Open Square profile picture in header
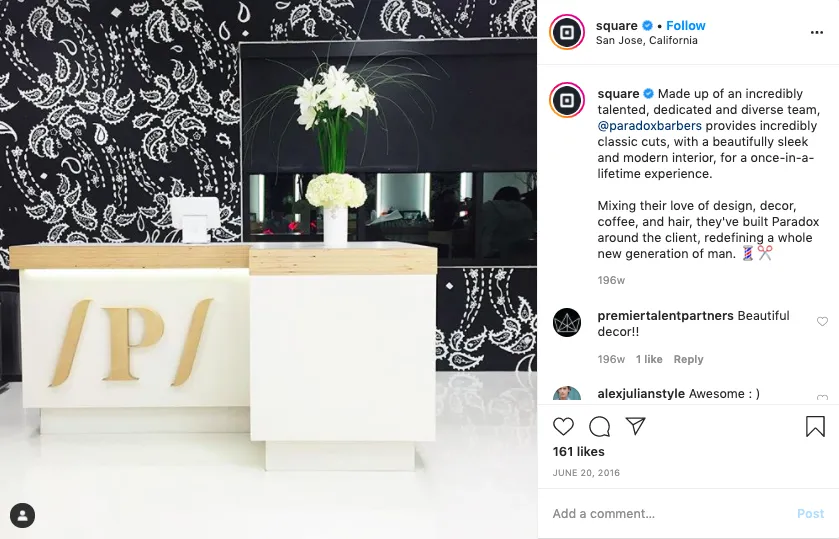This screenshot has height=539, width=839. coord(567,32)
